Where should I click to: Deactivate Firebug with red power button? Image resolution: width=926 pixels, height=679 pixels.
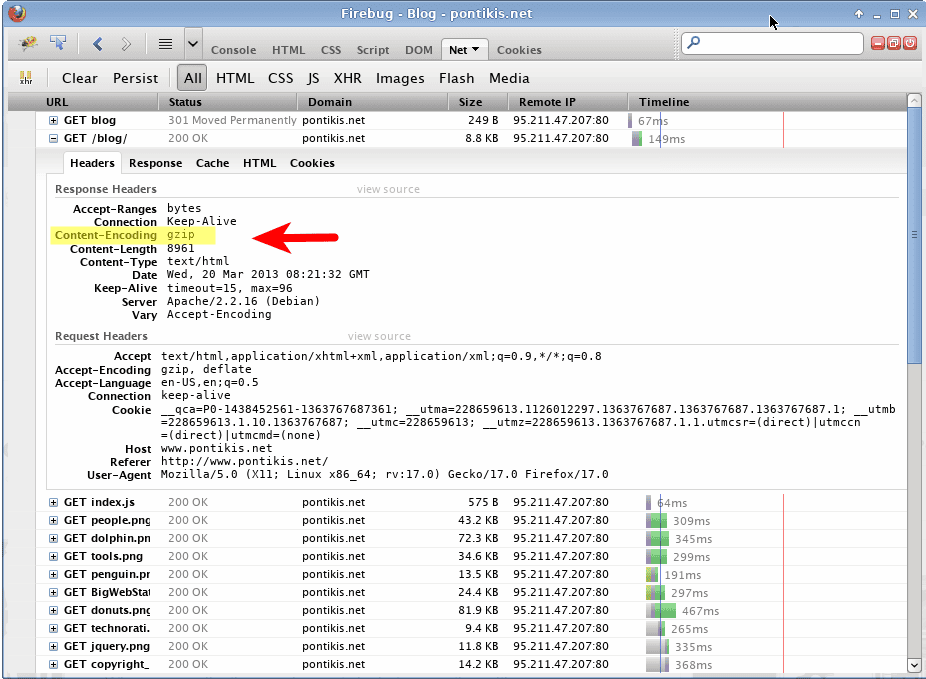coord(909,43)
